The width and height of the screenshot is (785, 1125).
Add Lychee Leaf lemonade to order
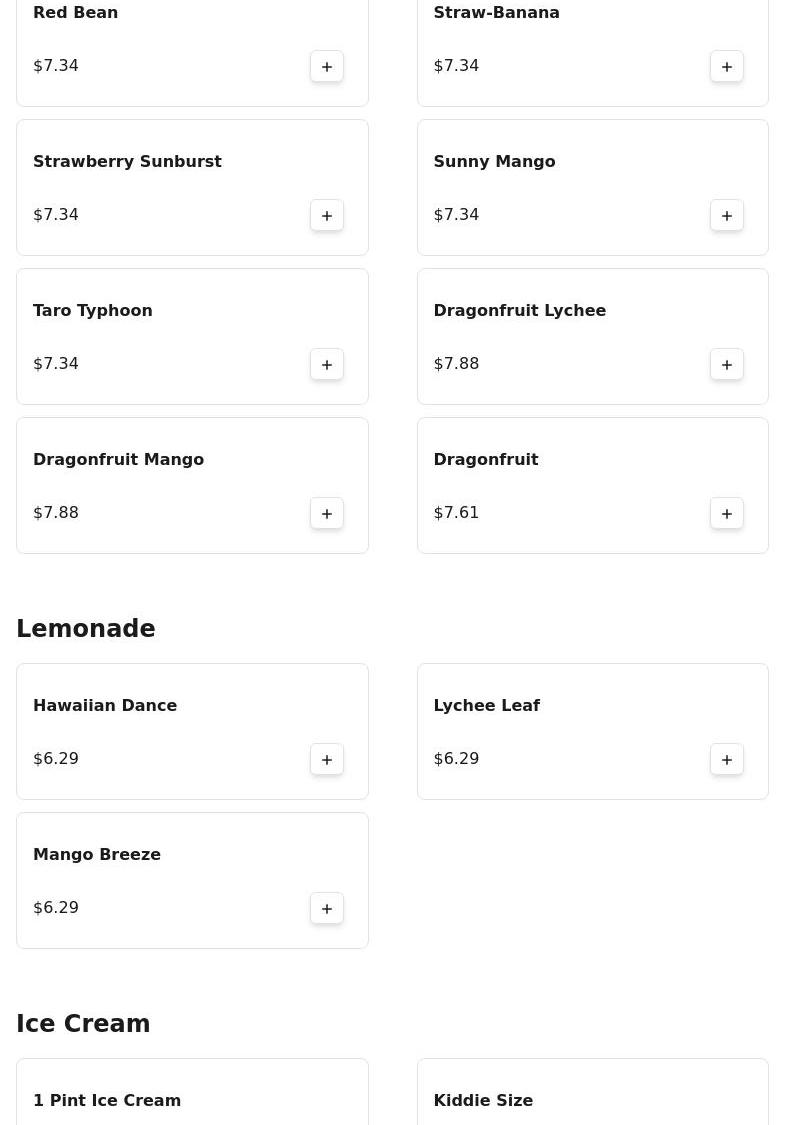[x=726, y=759]
